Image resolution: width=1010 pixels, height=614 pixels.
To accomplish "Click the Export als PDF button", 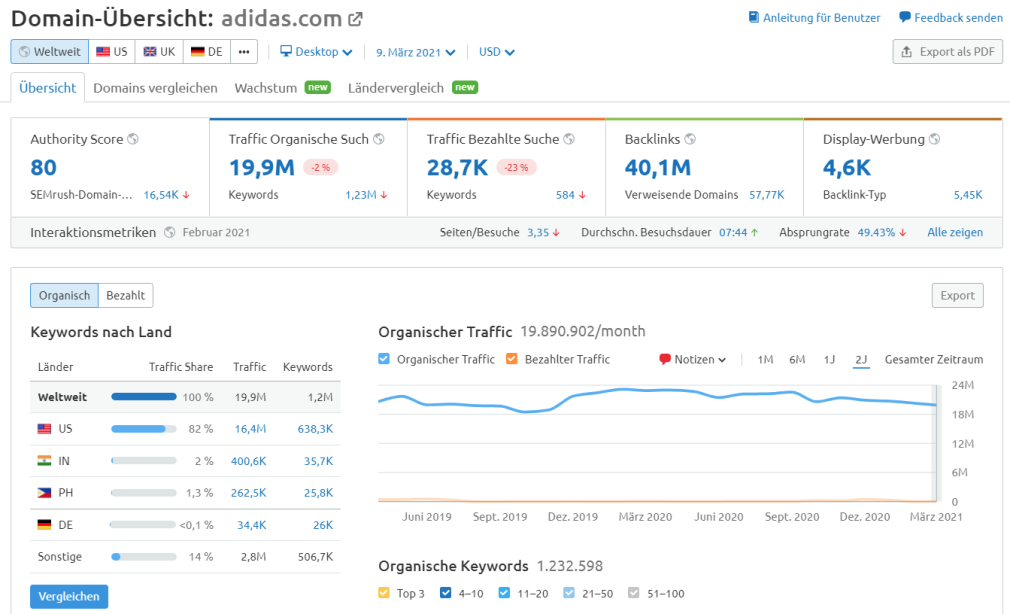I will (947, 52).
